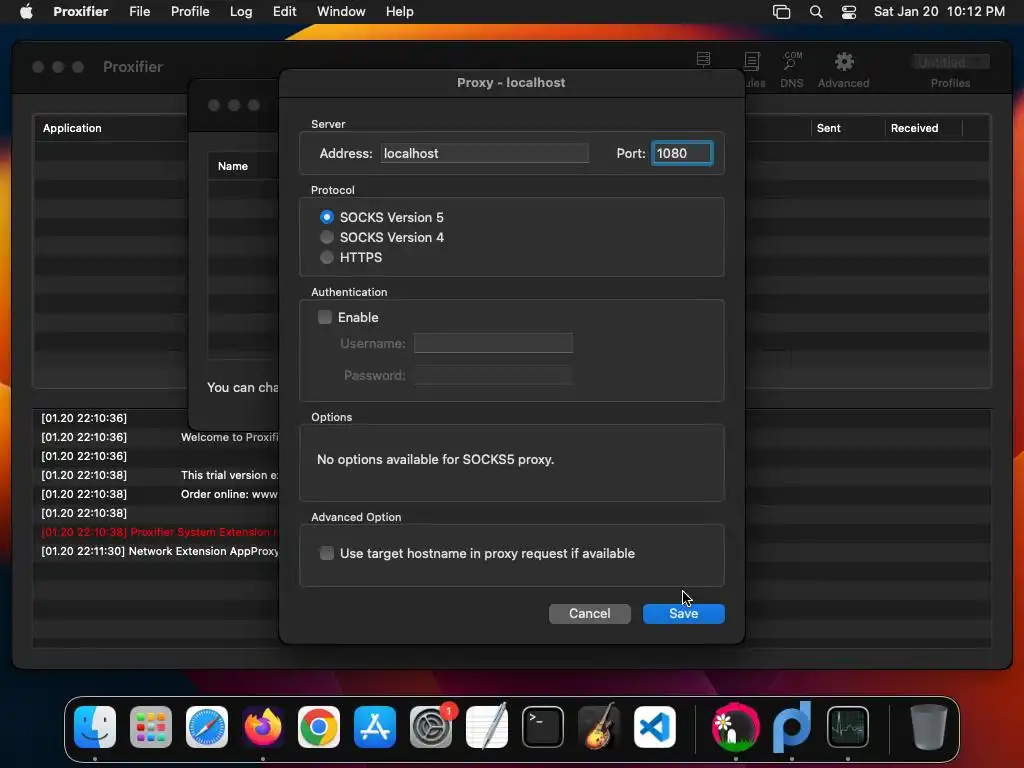Open App Store from the Dock

pos(375,727)
